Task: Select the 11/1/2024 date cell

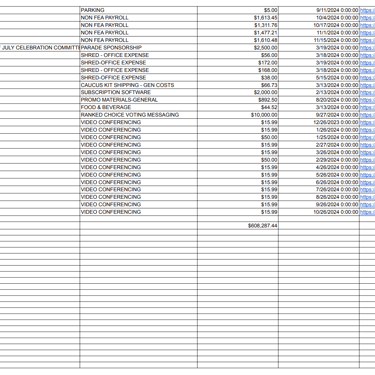Action: [319, 33]
